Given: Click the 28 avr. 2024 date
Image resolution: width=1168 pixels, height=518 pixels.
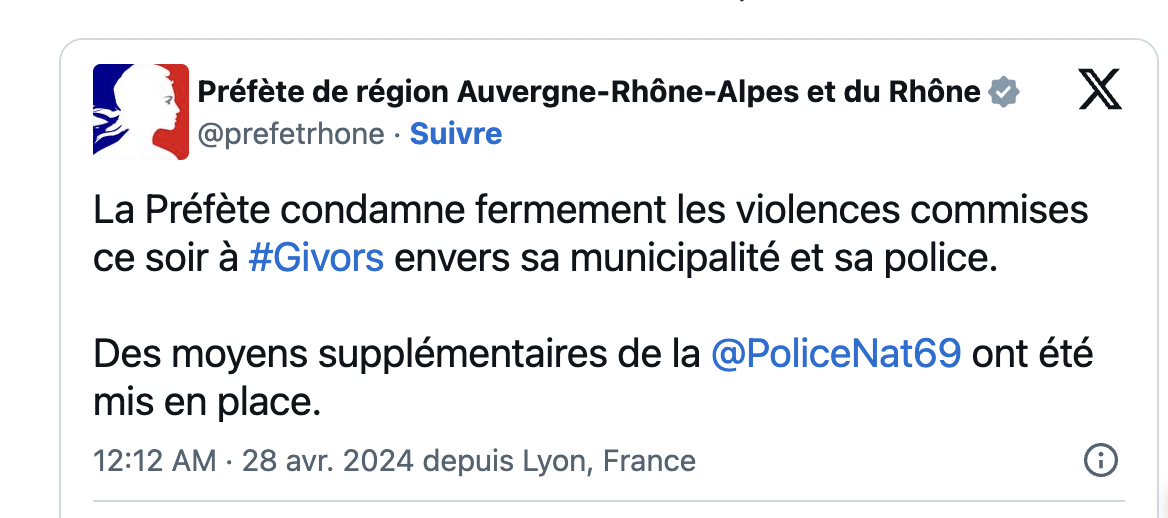Looking at the screenshot, I should point(328,461).
